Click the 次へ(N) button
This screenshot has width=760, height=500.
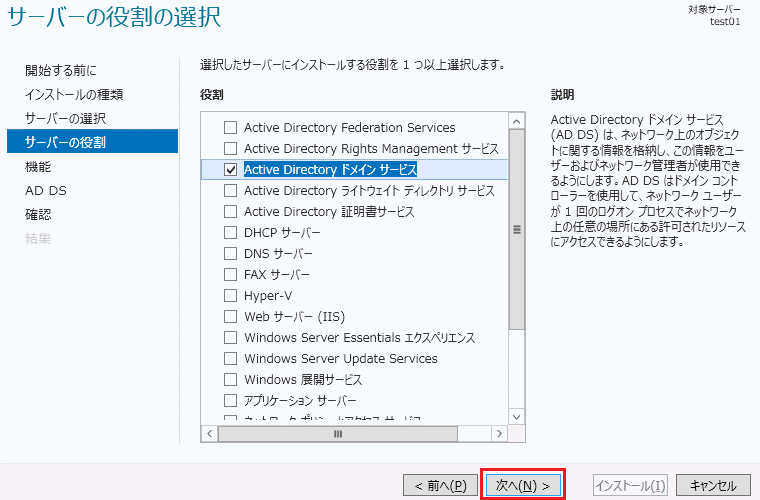click(523, 485)
